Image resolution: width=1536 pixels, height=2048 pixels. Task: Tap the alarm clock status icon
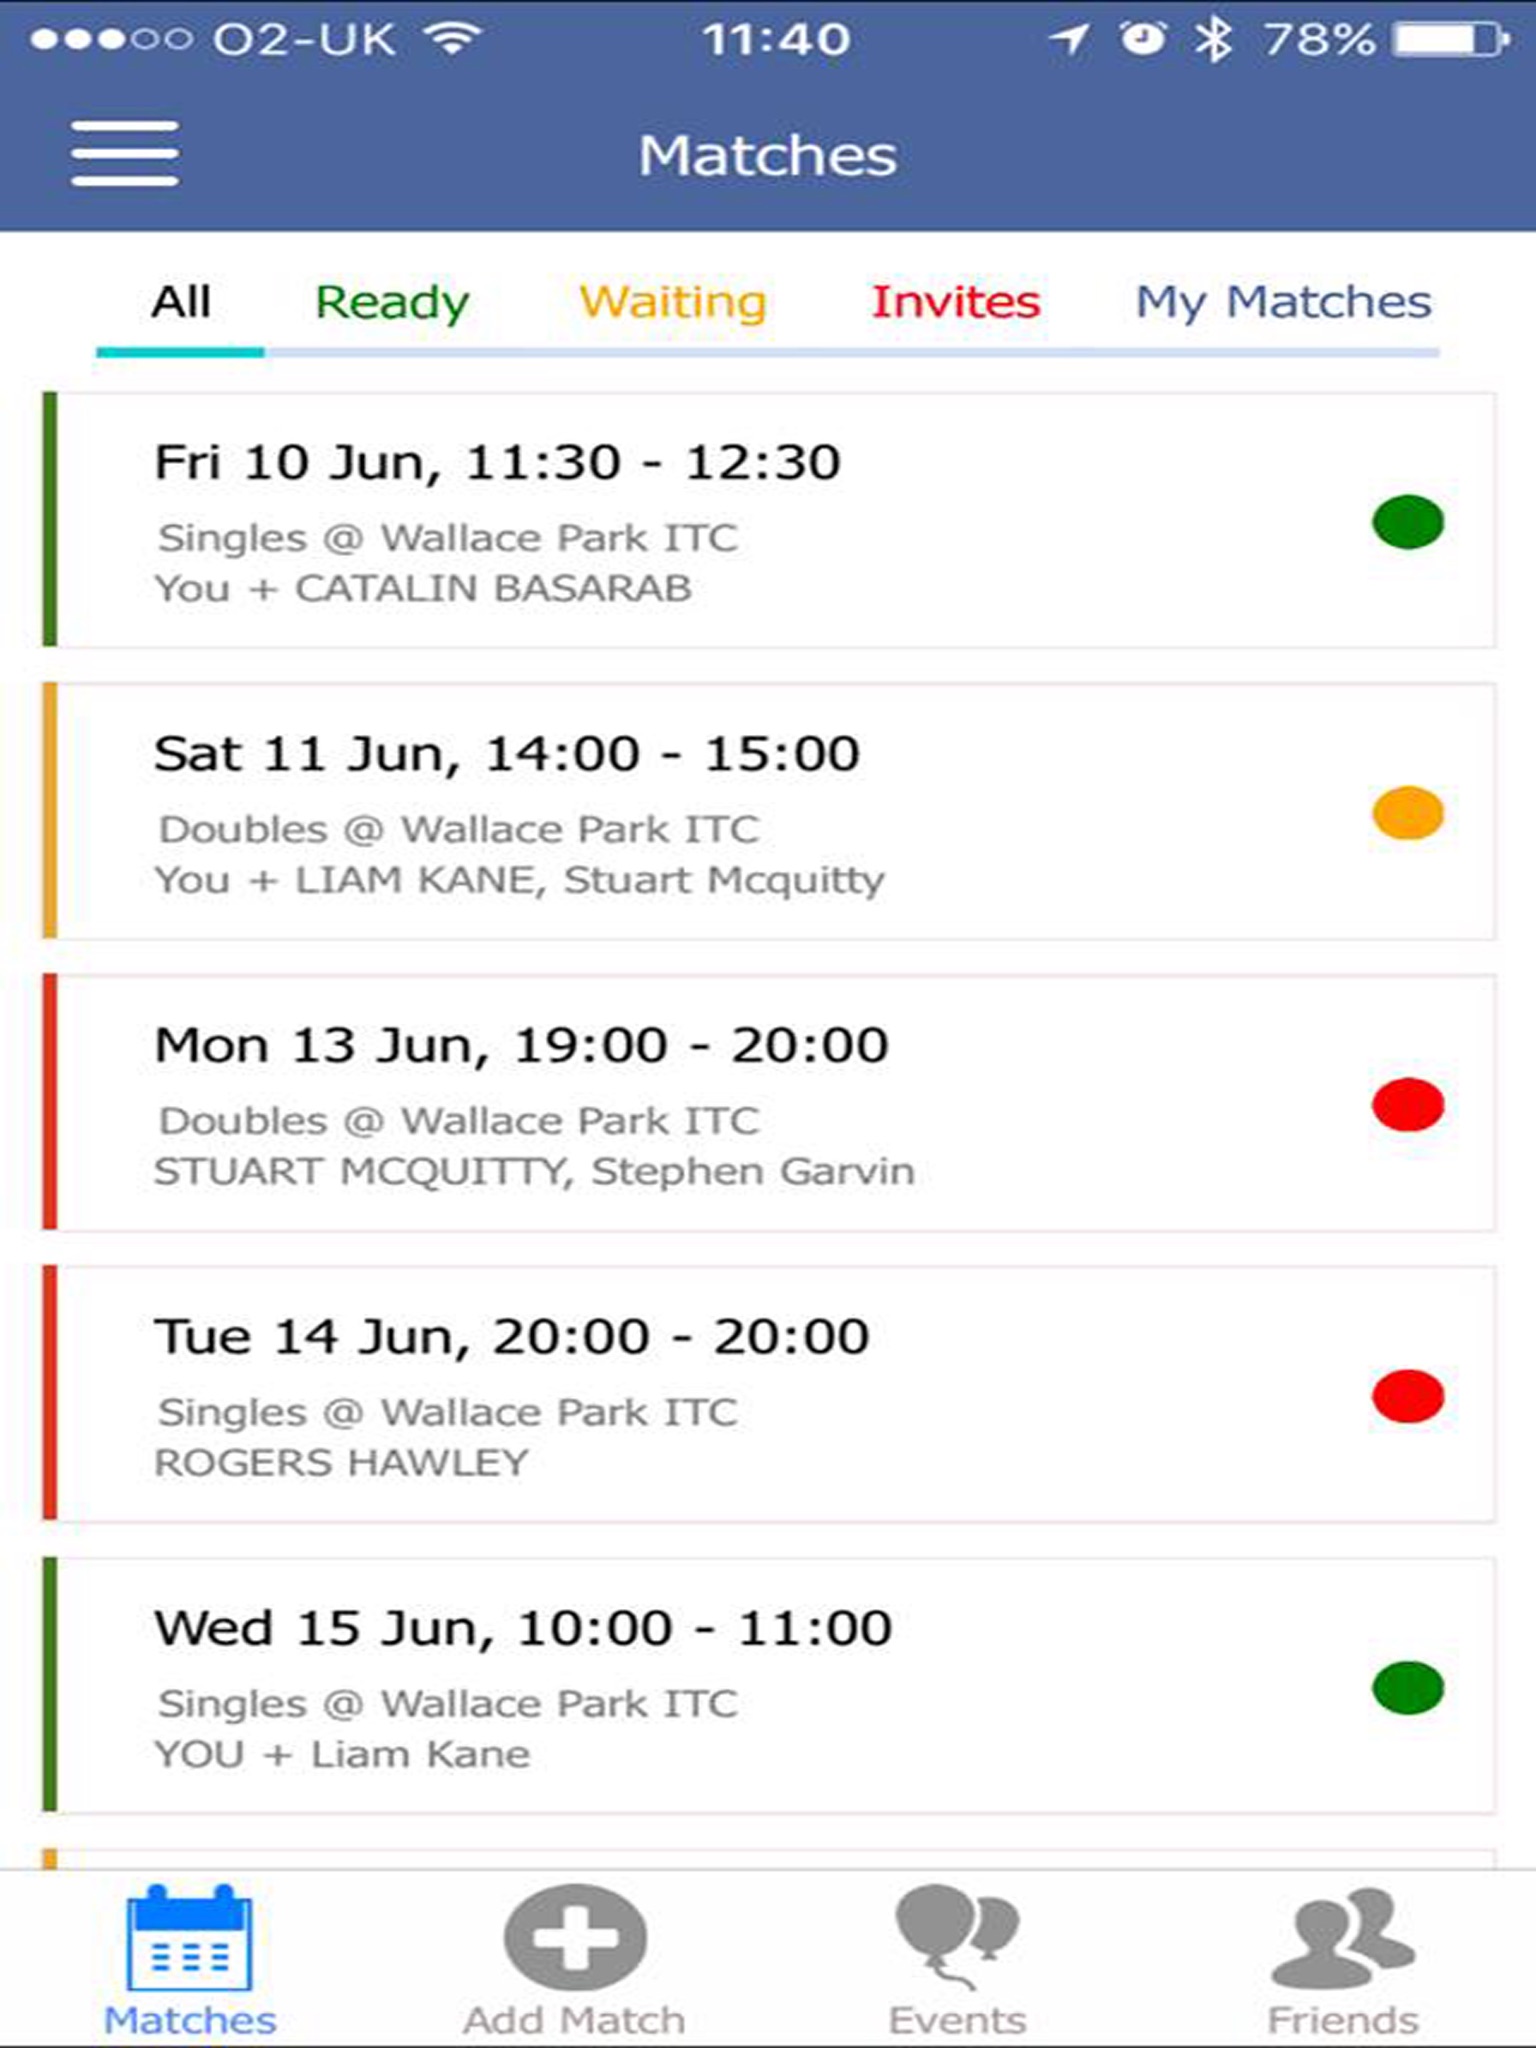[x=1142, y=40]
